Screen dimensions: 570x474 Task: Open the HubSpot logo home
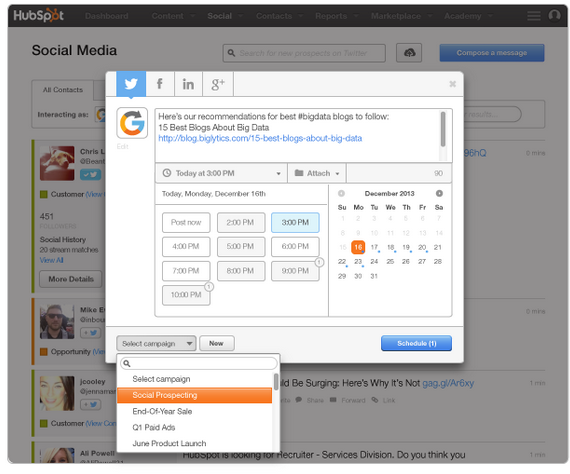pyautogui.click(x=39, y=16)
